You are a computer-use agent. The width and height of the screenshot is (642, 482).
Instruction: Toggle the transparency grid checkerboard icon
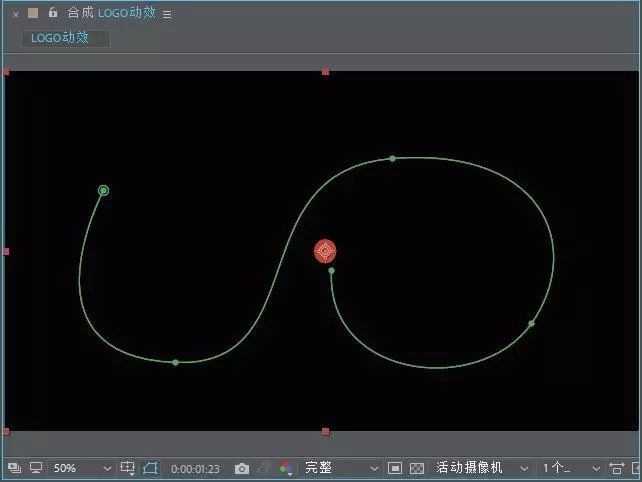coord(417,468)
